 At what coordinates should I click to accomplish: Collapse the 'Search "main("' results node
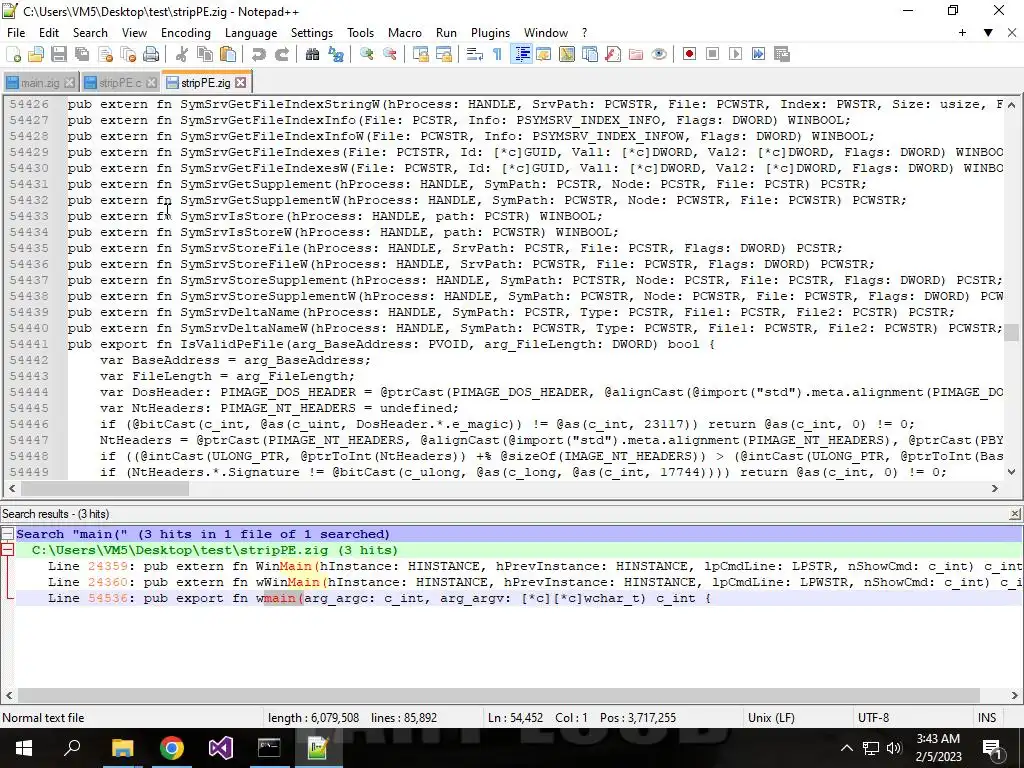pos(7,534)
